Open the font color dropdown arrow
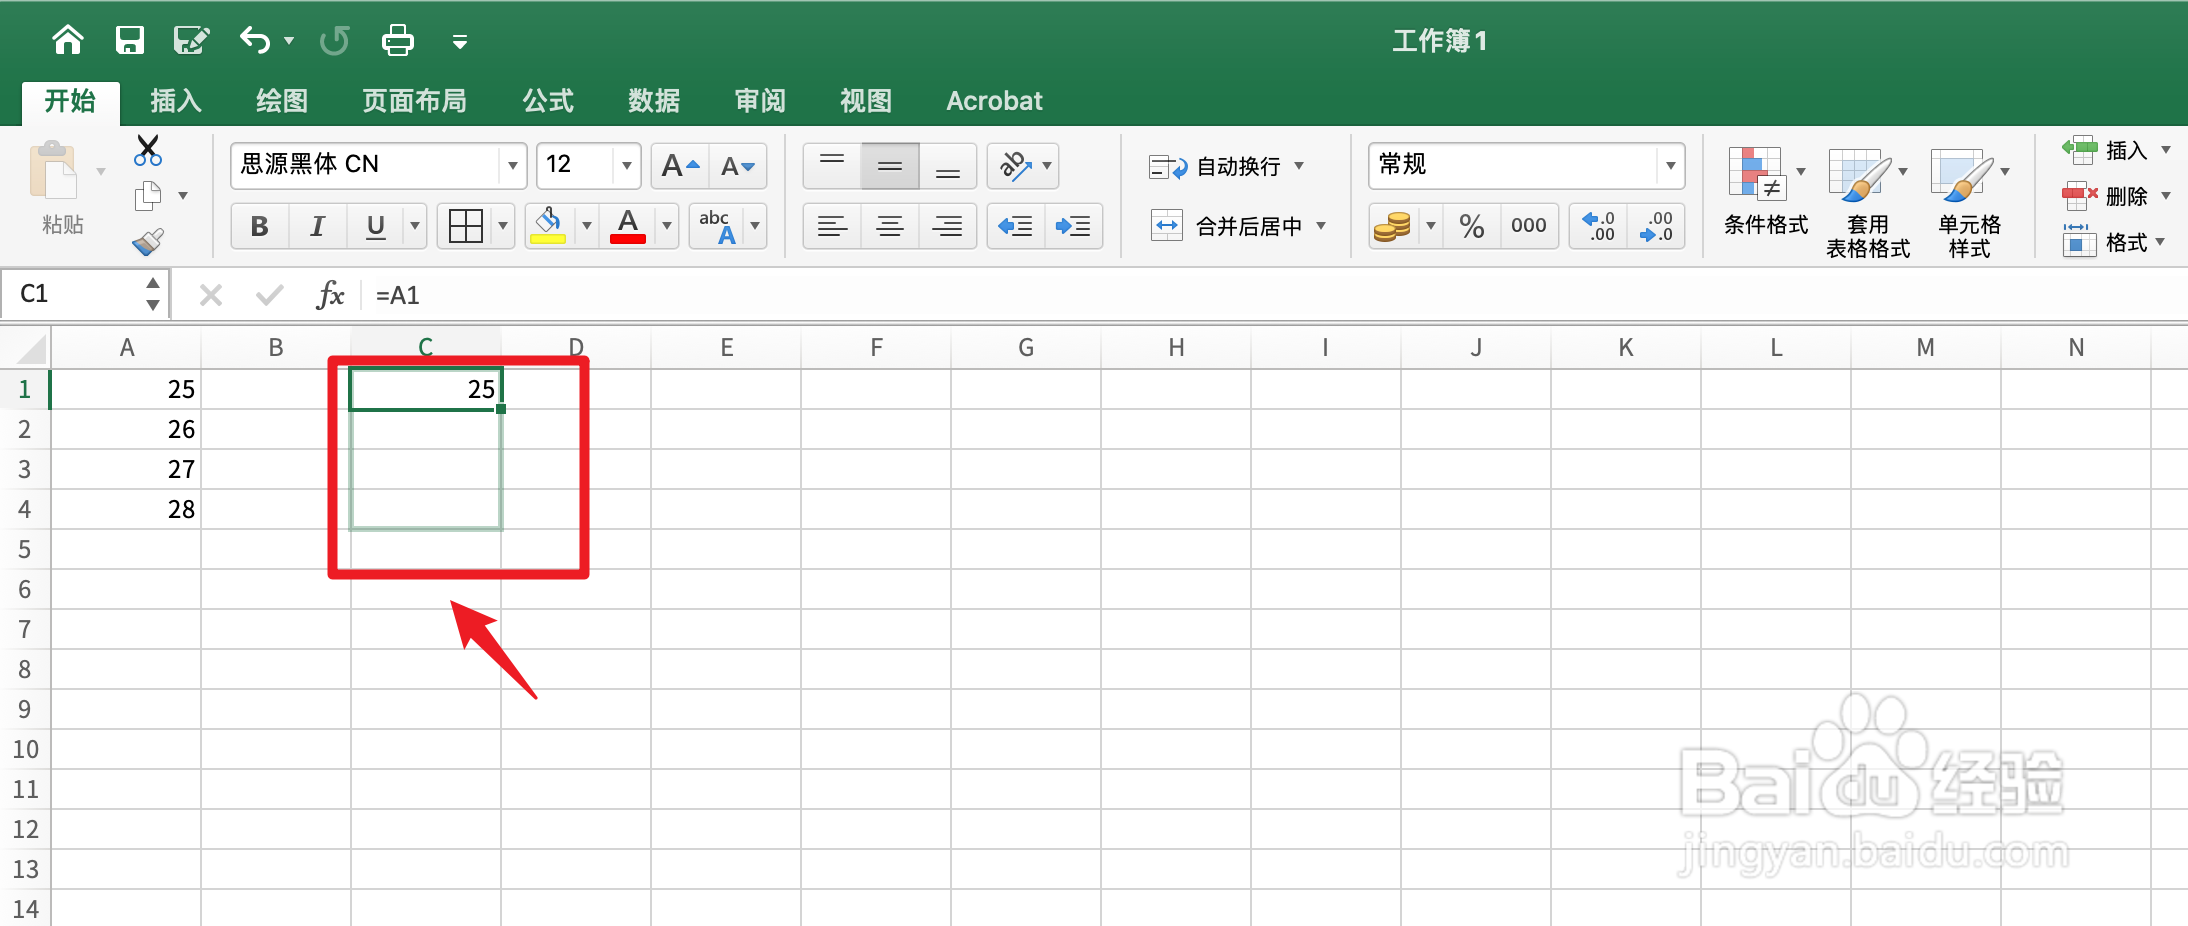This screenshot has height=926, width=2188. (x=667, y=226)
